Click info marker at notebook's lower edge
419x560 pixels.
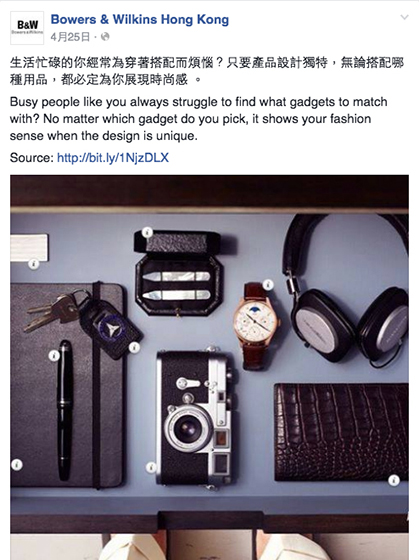pos(17,465)
